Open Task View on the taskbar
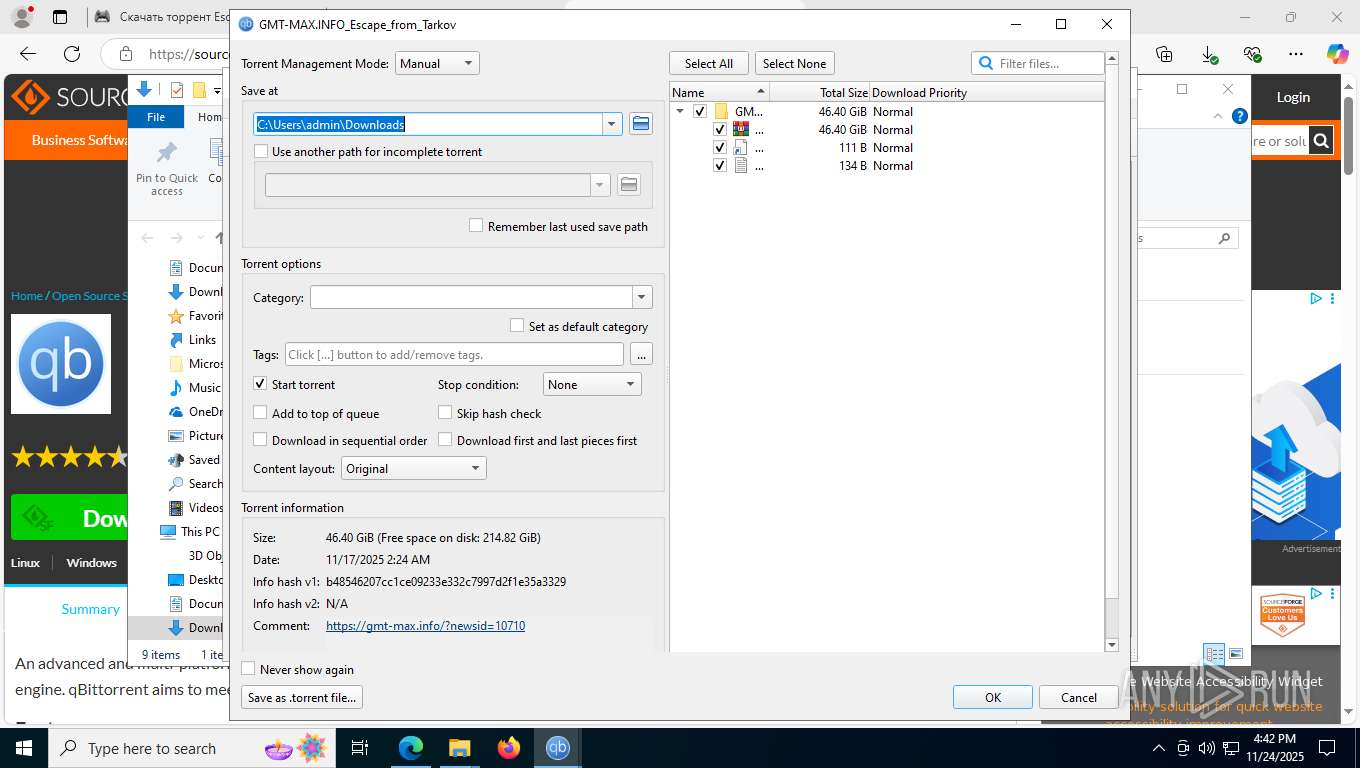The height and width of the screenshot is (768, 1360). [x=360, y=748]
